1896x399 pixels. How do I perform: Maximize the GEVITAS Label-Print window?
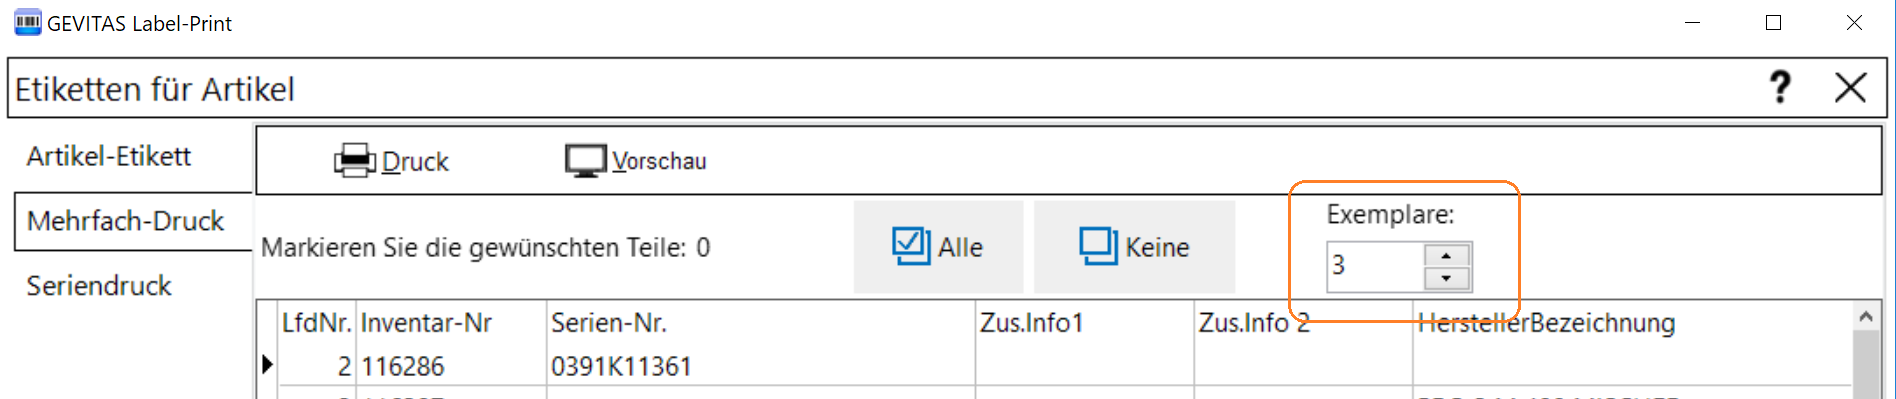coord(1773,22)
